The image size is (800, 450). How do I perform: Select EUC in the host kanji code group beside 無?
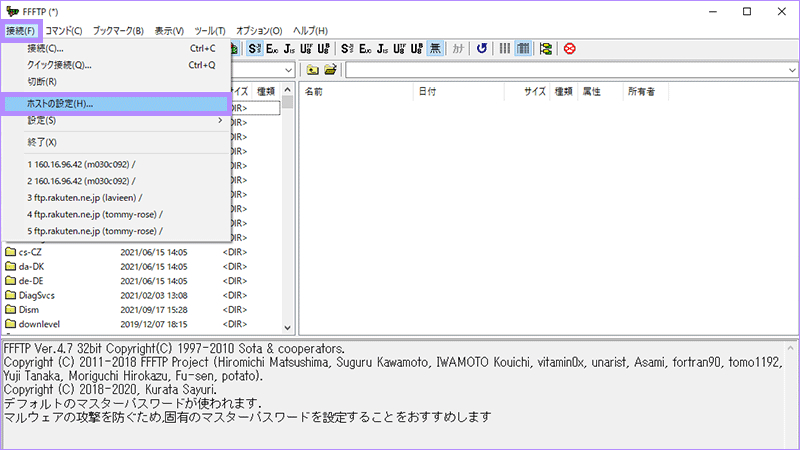pyautogui.click(x=366, y=48)
